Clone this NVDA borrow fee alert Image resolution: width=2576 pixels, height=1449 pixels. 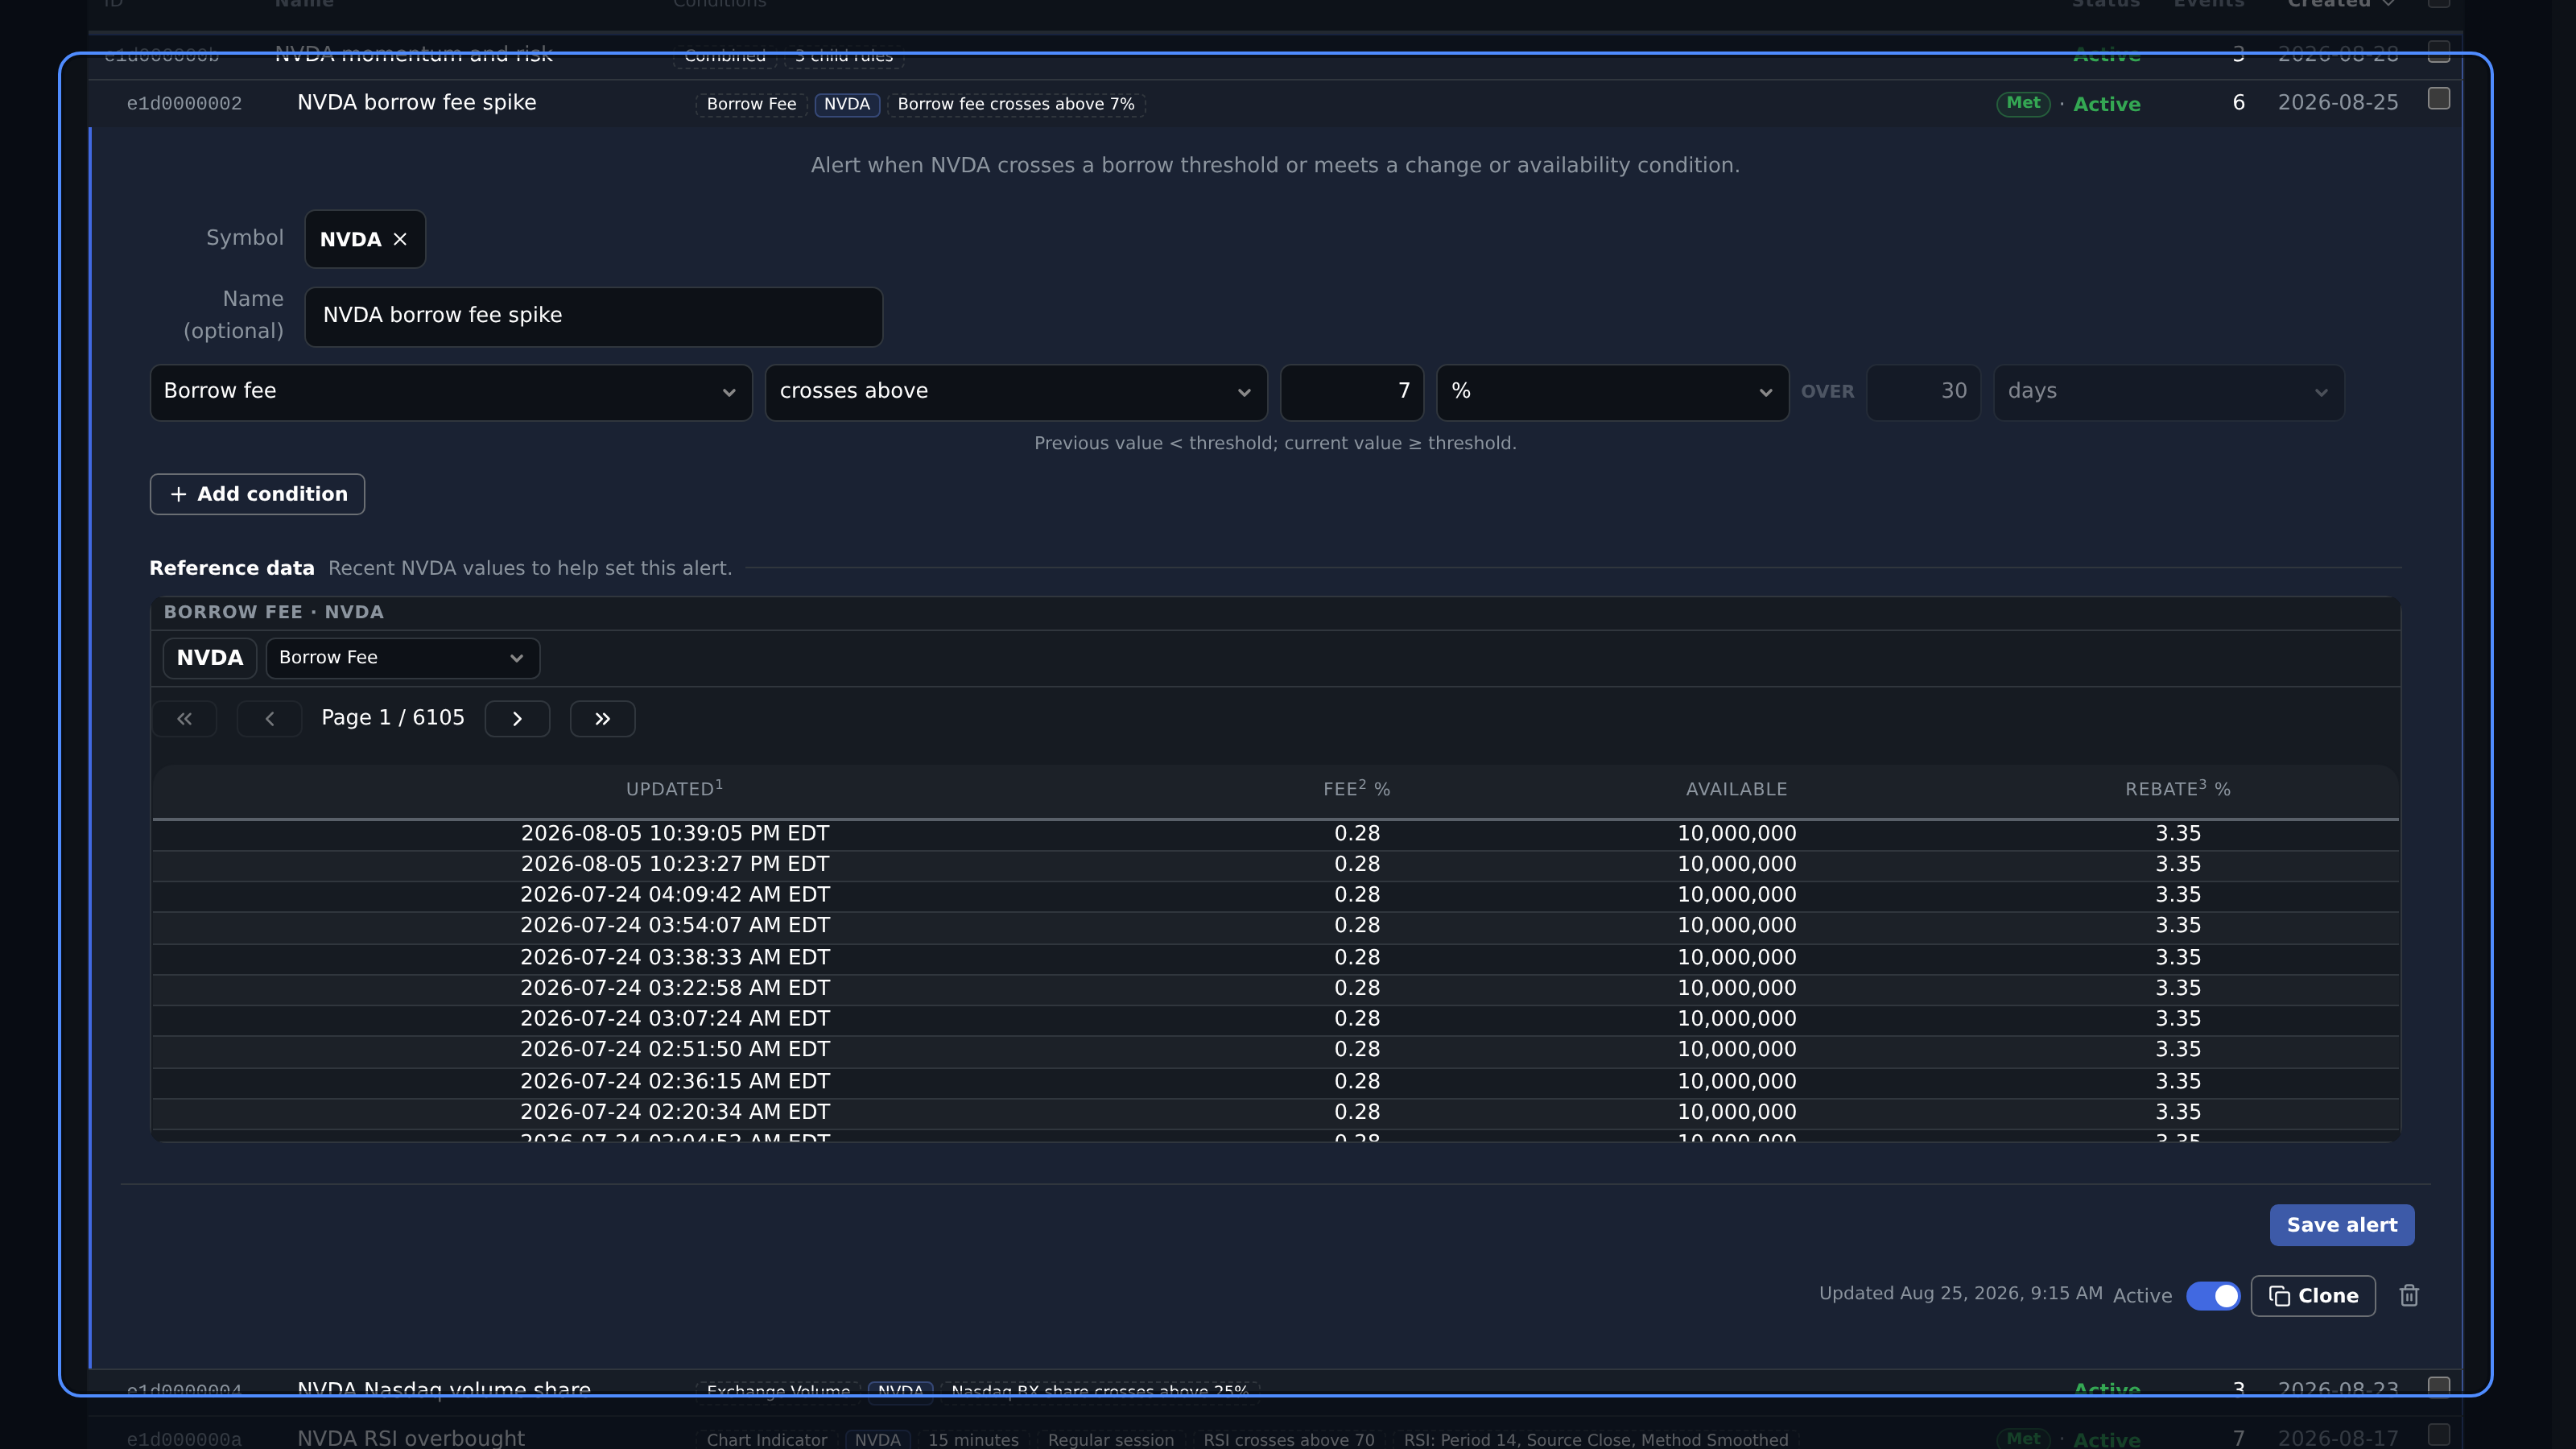click(2312, 1295)
